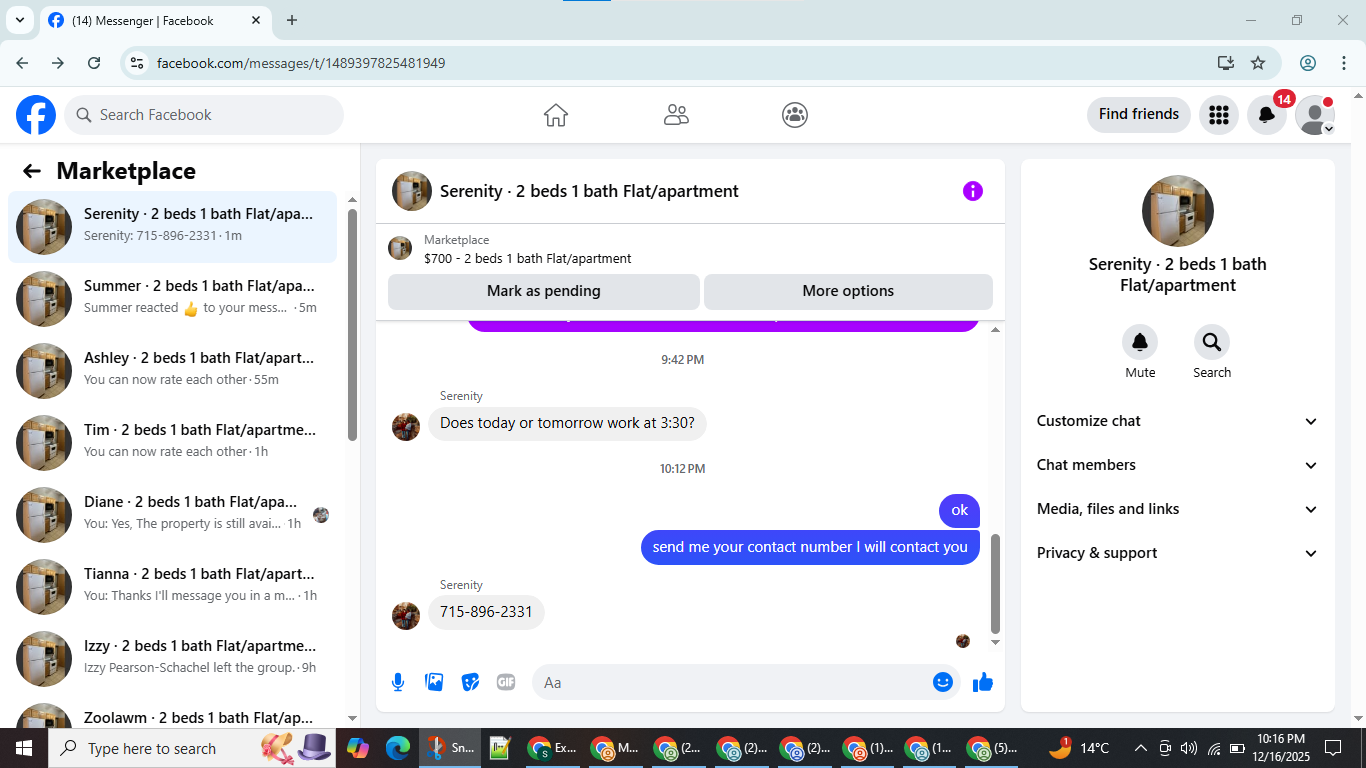Expand the Chat members section
The image size is (1366, 768).
click(1178, 465)
